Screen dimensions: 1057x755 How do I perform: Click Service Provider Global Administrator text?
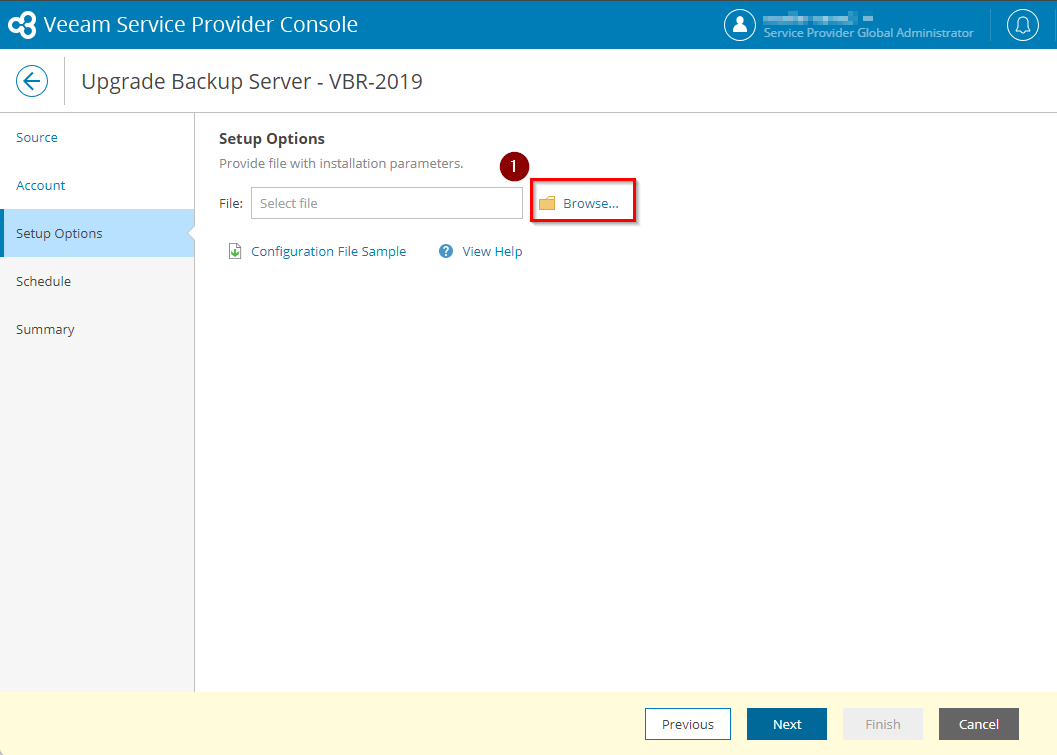(868, 32)
